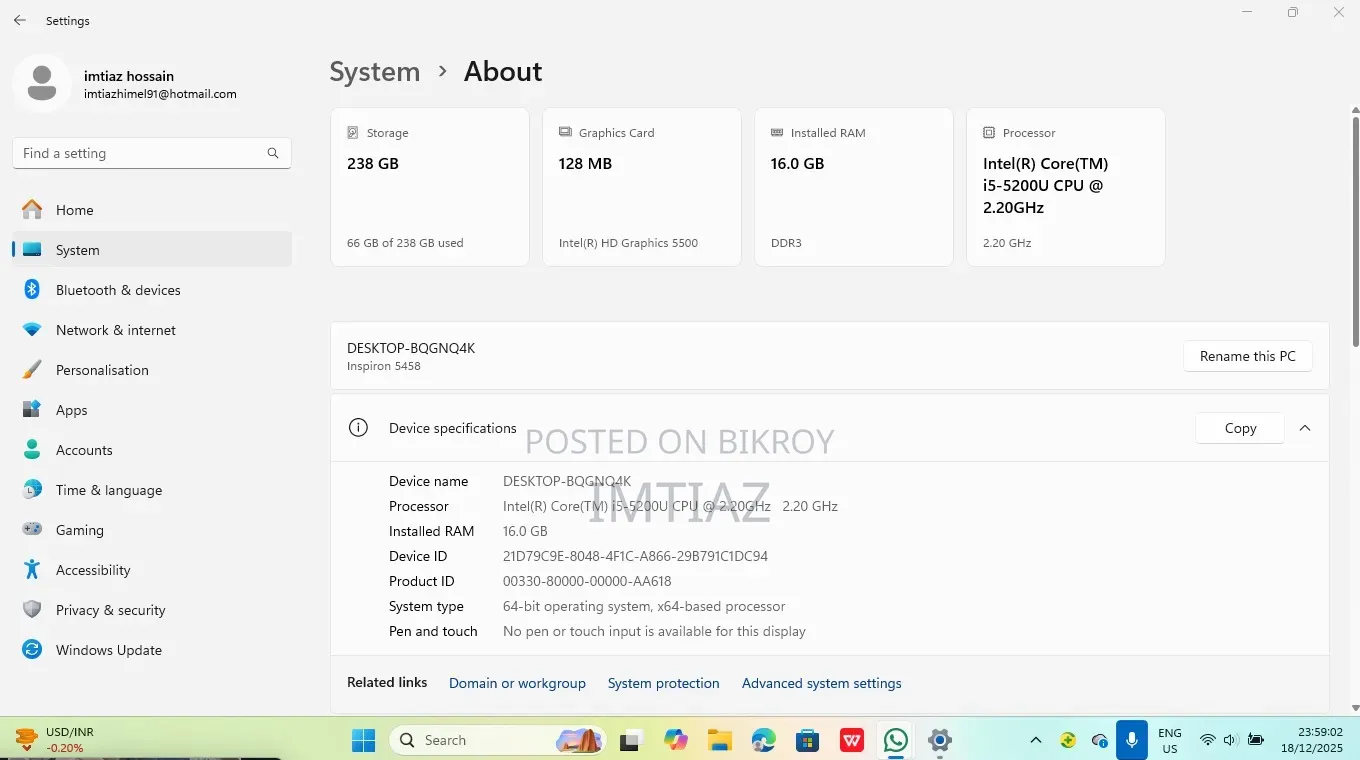Open the clock and date 18/12/2025
Viewport: 1360px width, 760px height.
pos(1312,740)
